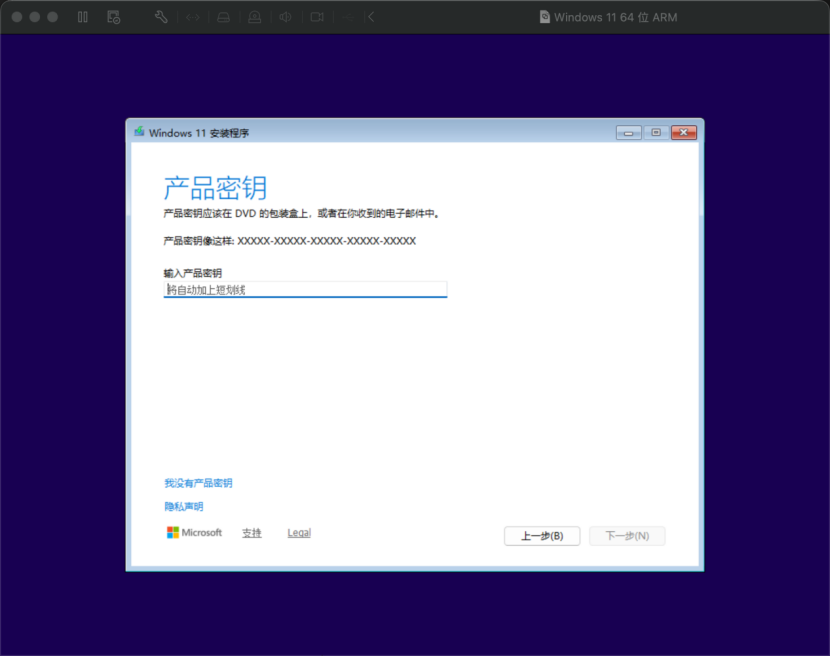Close the Windows 11 安装程序 window
The image size is (830, 656).
point(683,132)
